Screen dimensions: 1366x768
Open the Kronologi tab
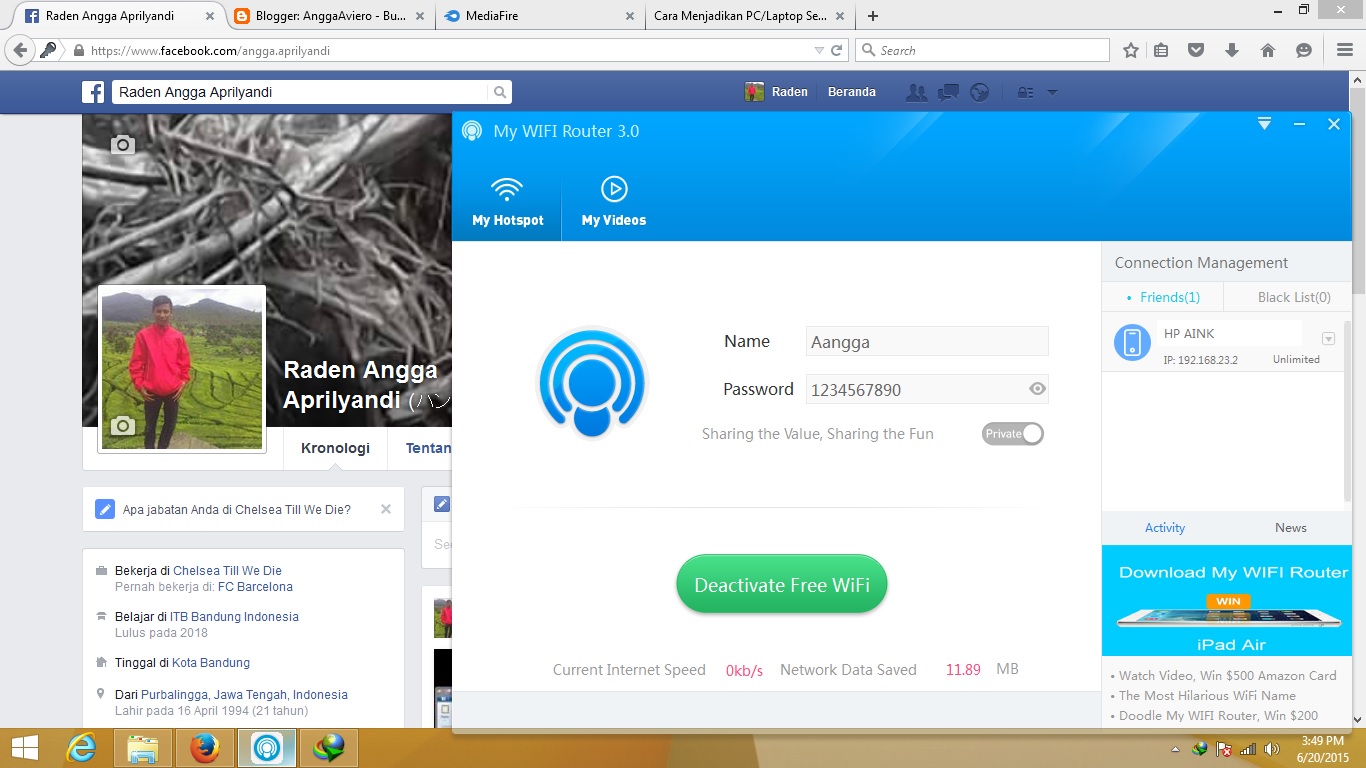(335, 448)
